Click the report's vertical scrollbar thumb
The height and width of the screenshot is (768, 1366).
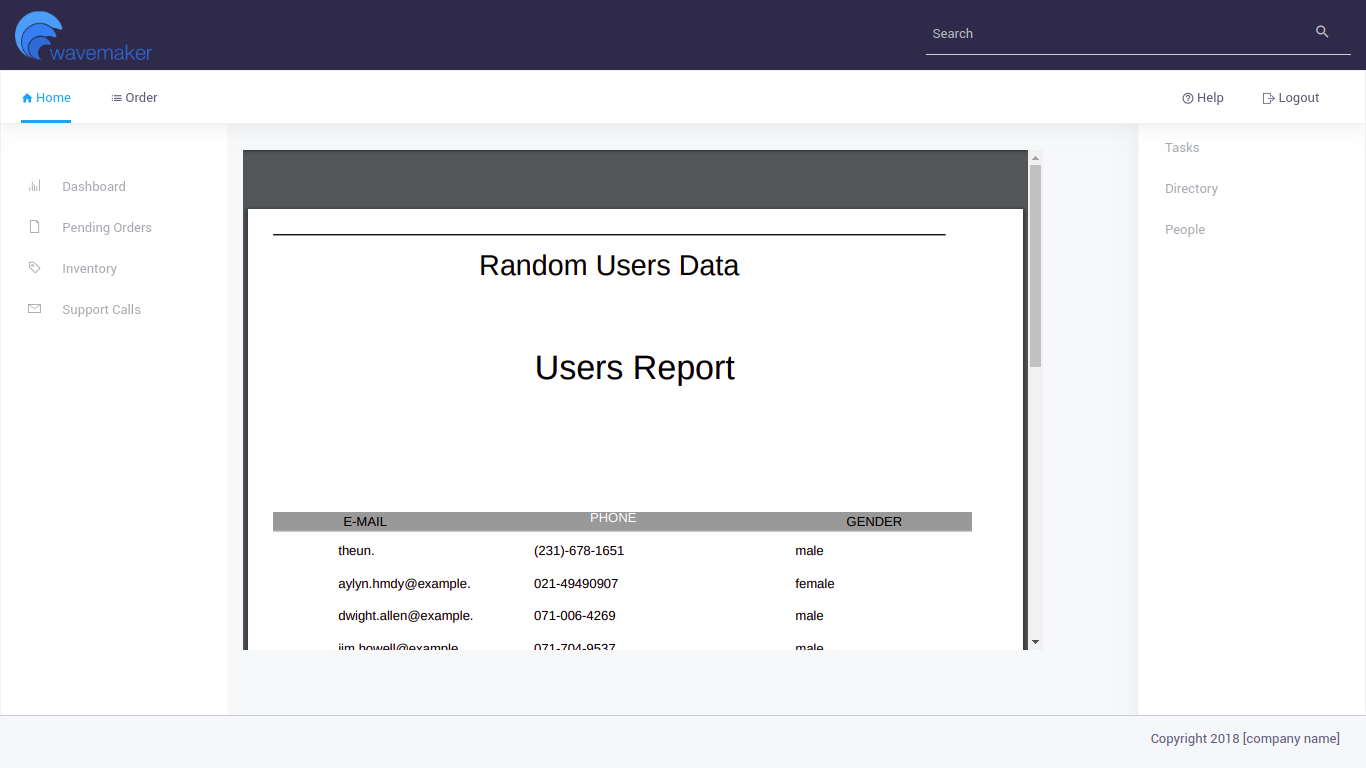tap(1035, 265)
